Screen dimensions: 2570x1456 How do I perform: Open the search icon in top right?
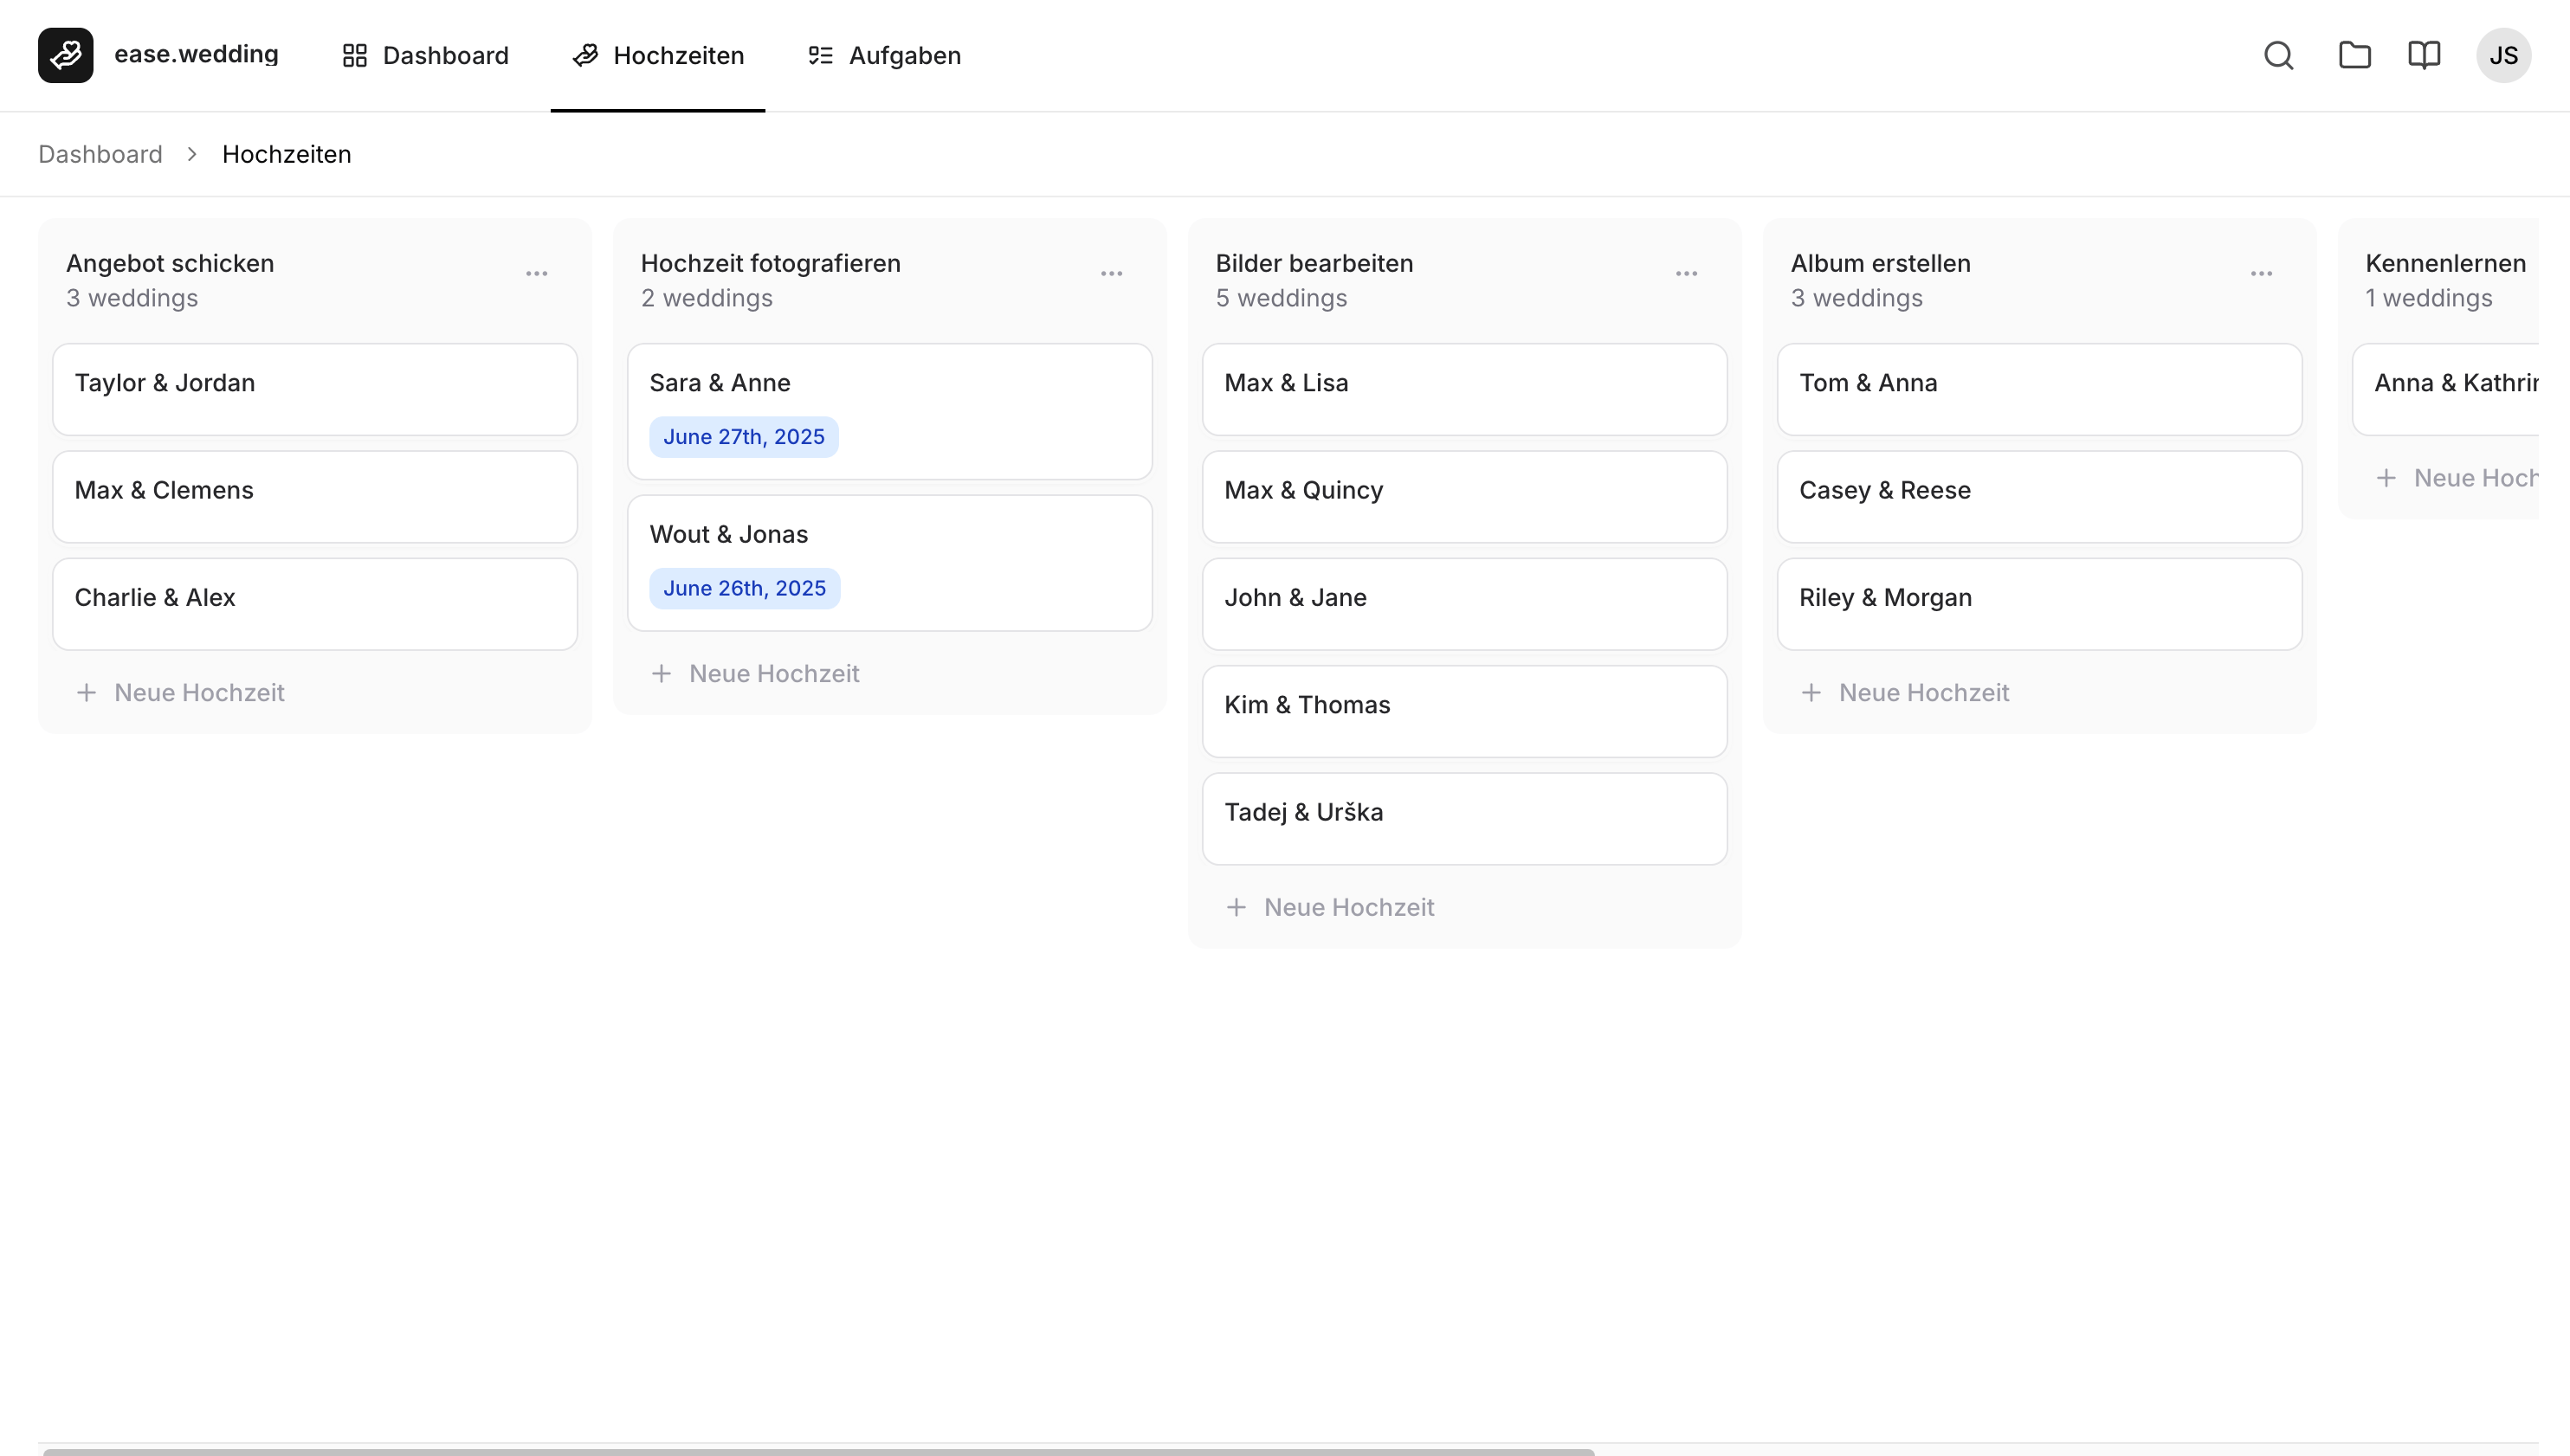[2278, 55]
